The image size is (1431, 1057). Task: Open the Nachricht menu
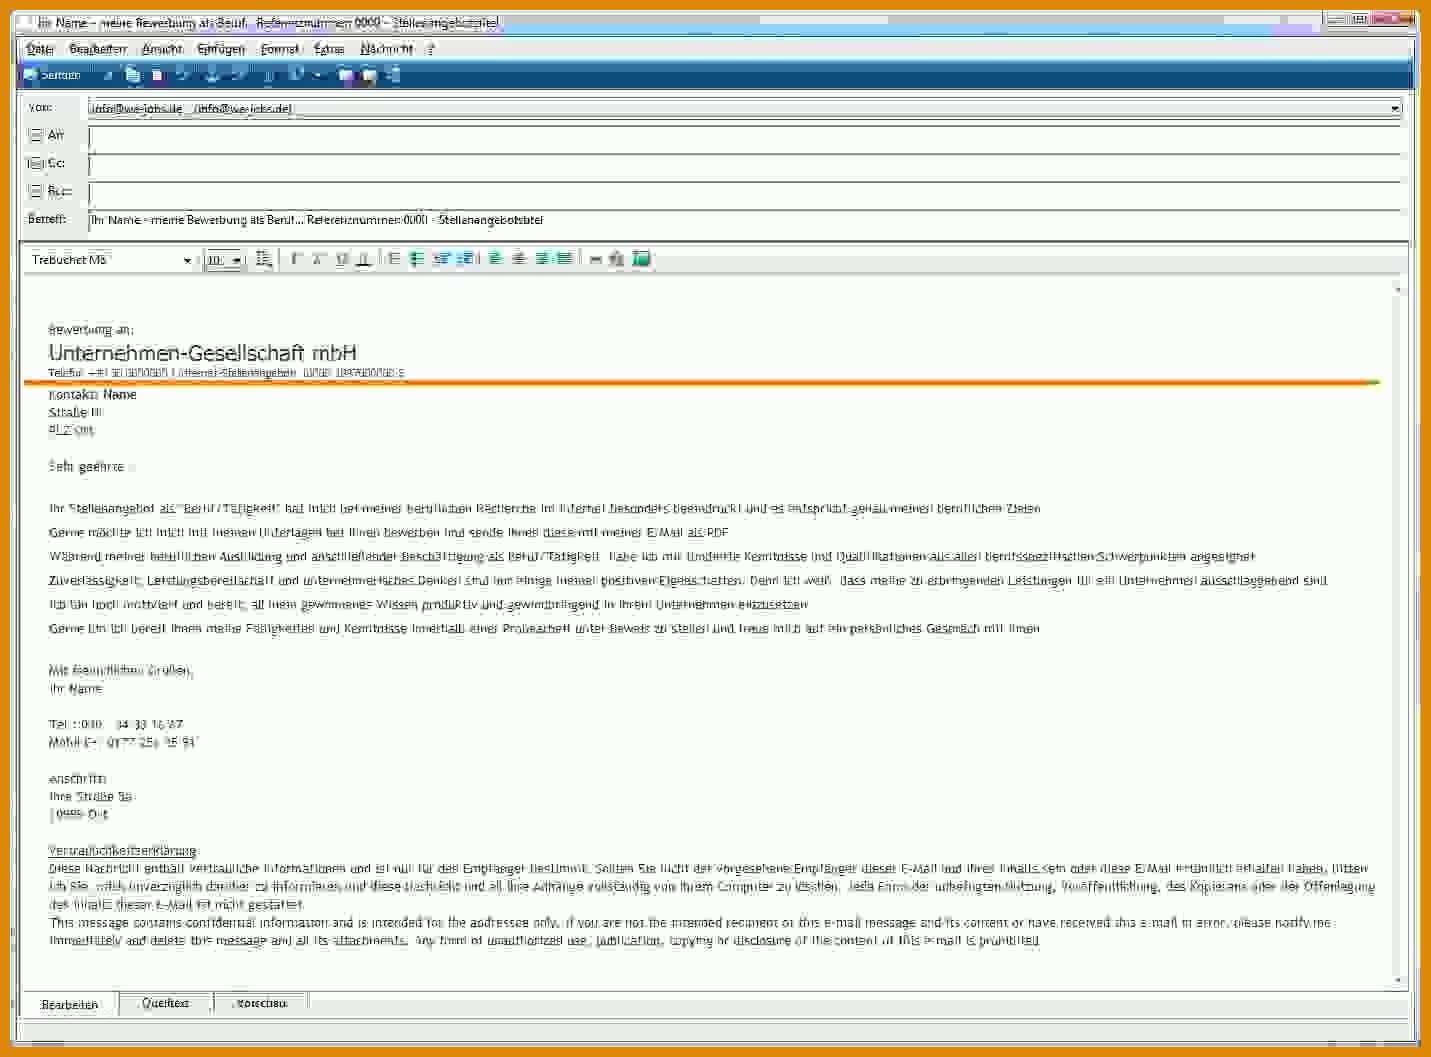point(387,49)
